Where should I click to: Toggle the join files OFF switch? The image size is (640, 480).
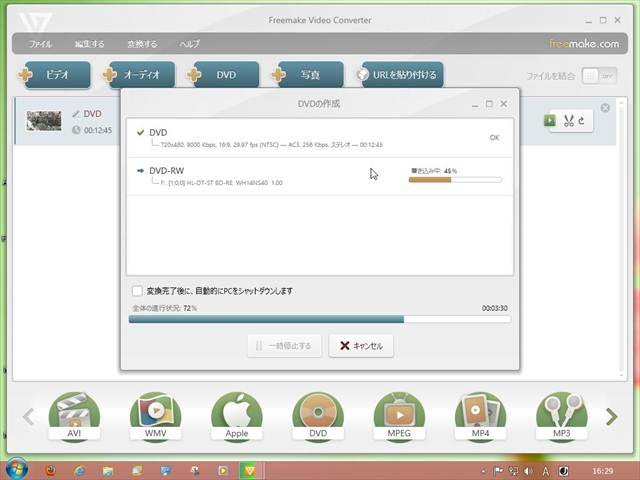coord(598,76)
